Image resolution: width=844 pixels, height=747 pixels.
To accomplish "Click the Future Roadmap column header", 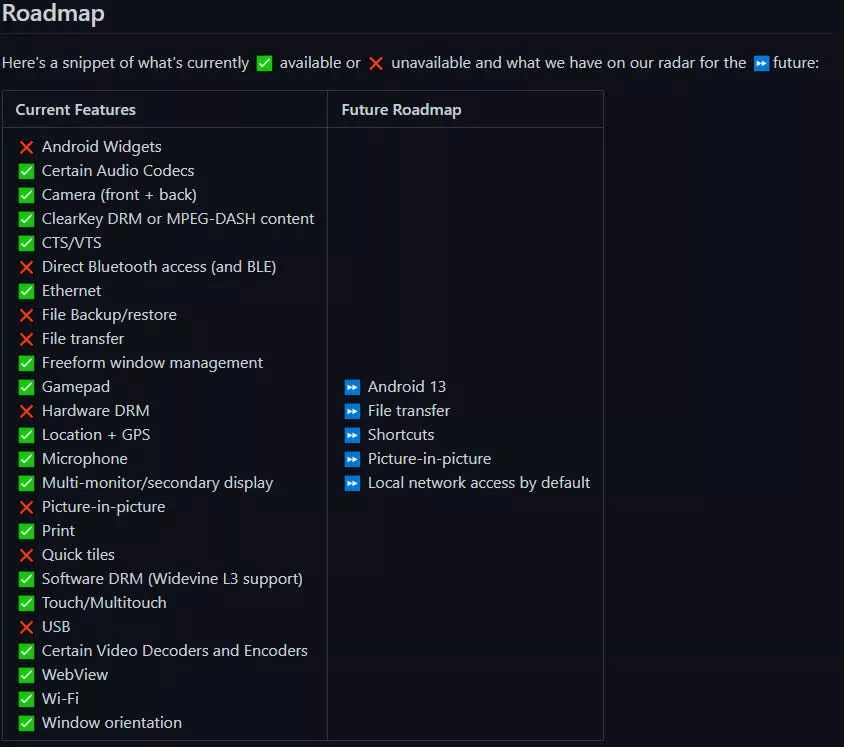I will tap(401, 110).
